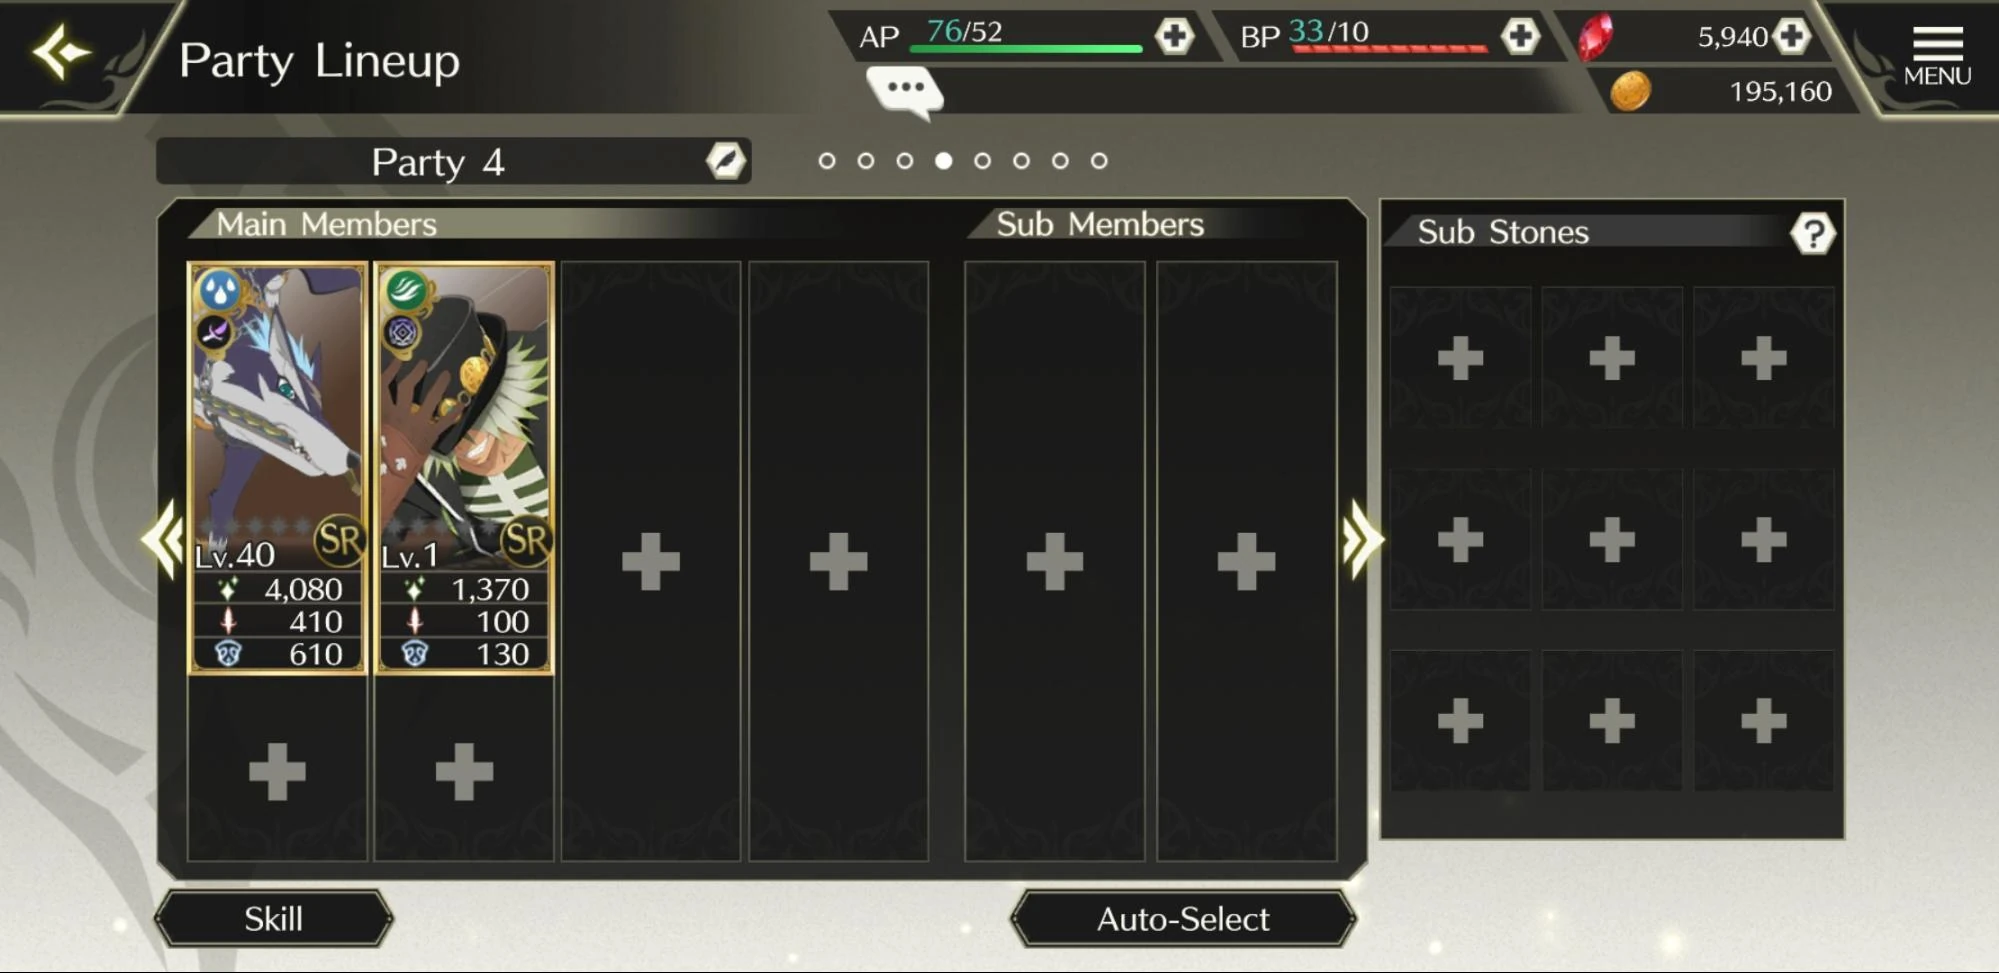Select the Lv.1 SR character card
Screen dimensions: 1999x973
(x=464, y=468)
